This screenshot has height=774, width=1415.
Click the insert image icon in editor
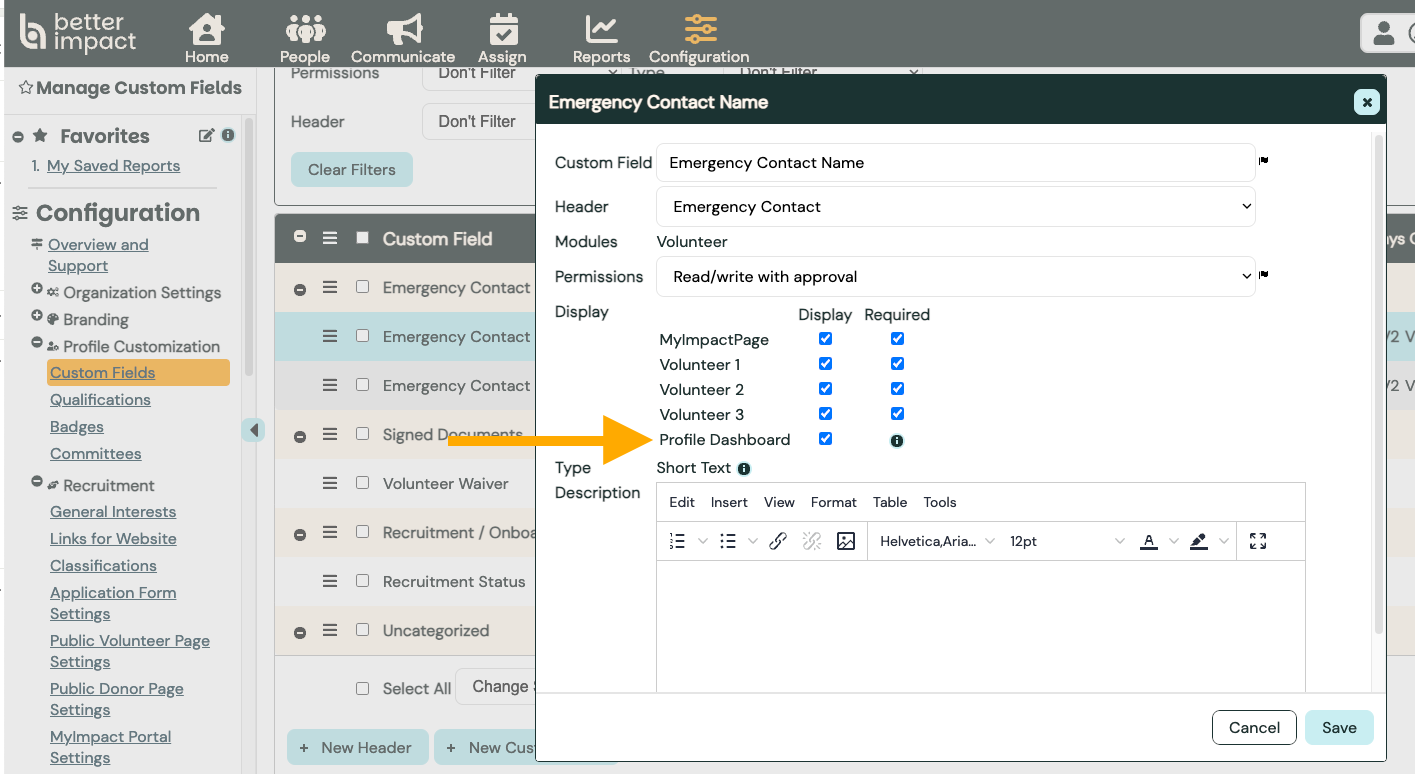click(846, 541)
